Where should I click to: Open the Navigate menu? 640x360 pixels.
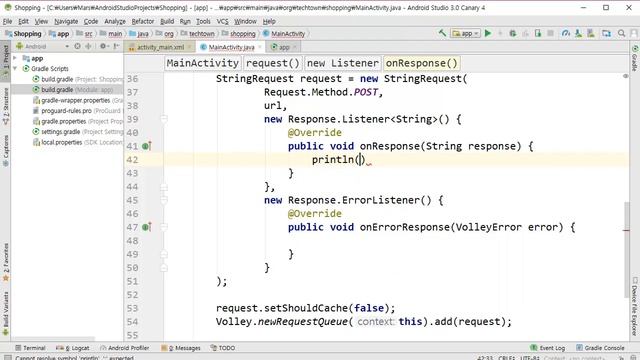tap(66, 21)
